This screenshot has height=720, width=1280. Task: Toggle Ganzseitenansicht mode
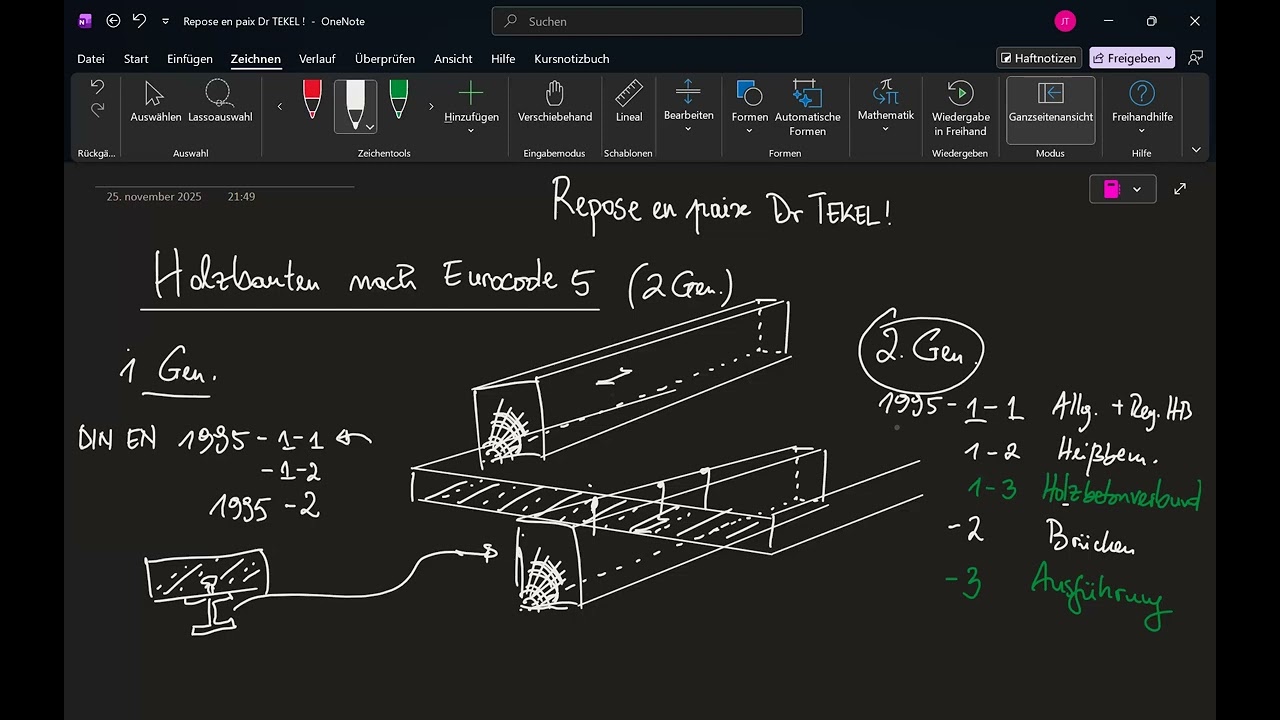coord(1050,109)
